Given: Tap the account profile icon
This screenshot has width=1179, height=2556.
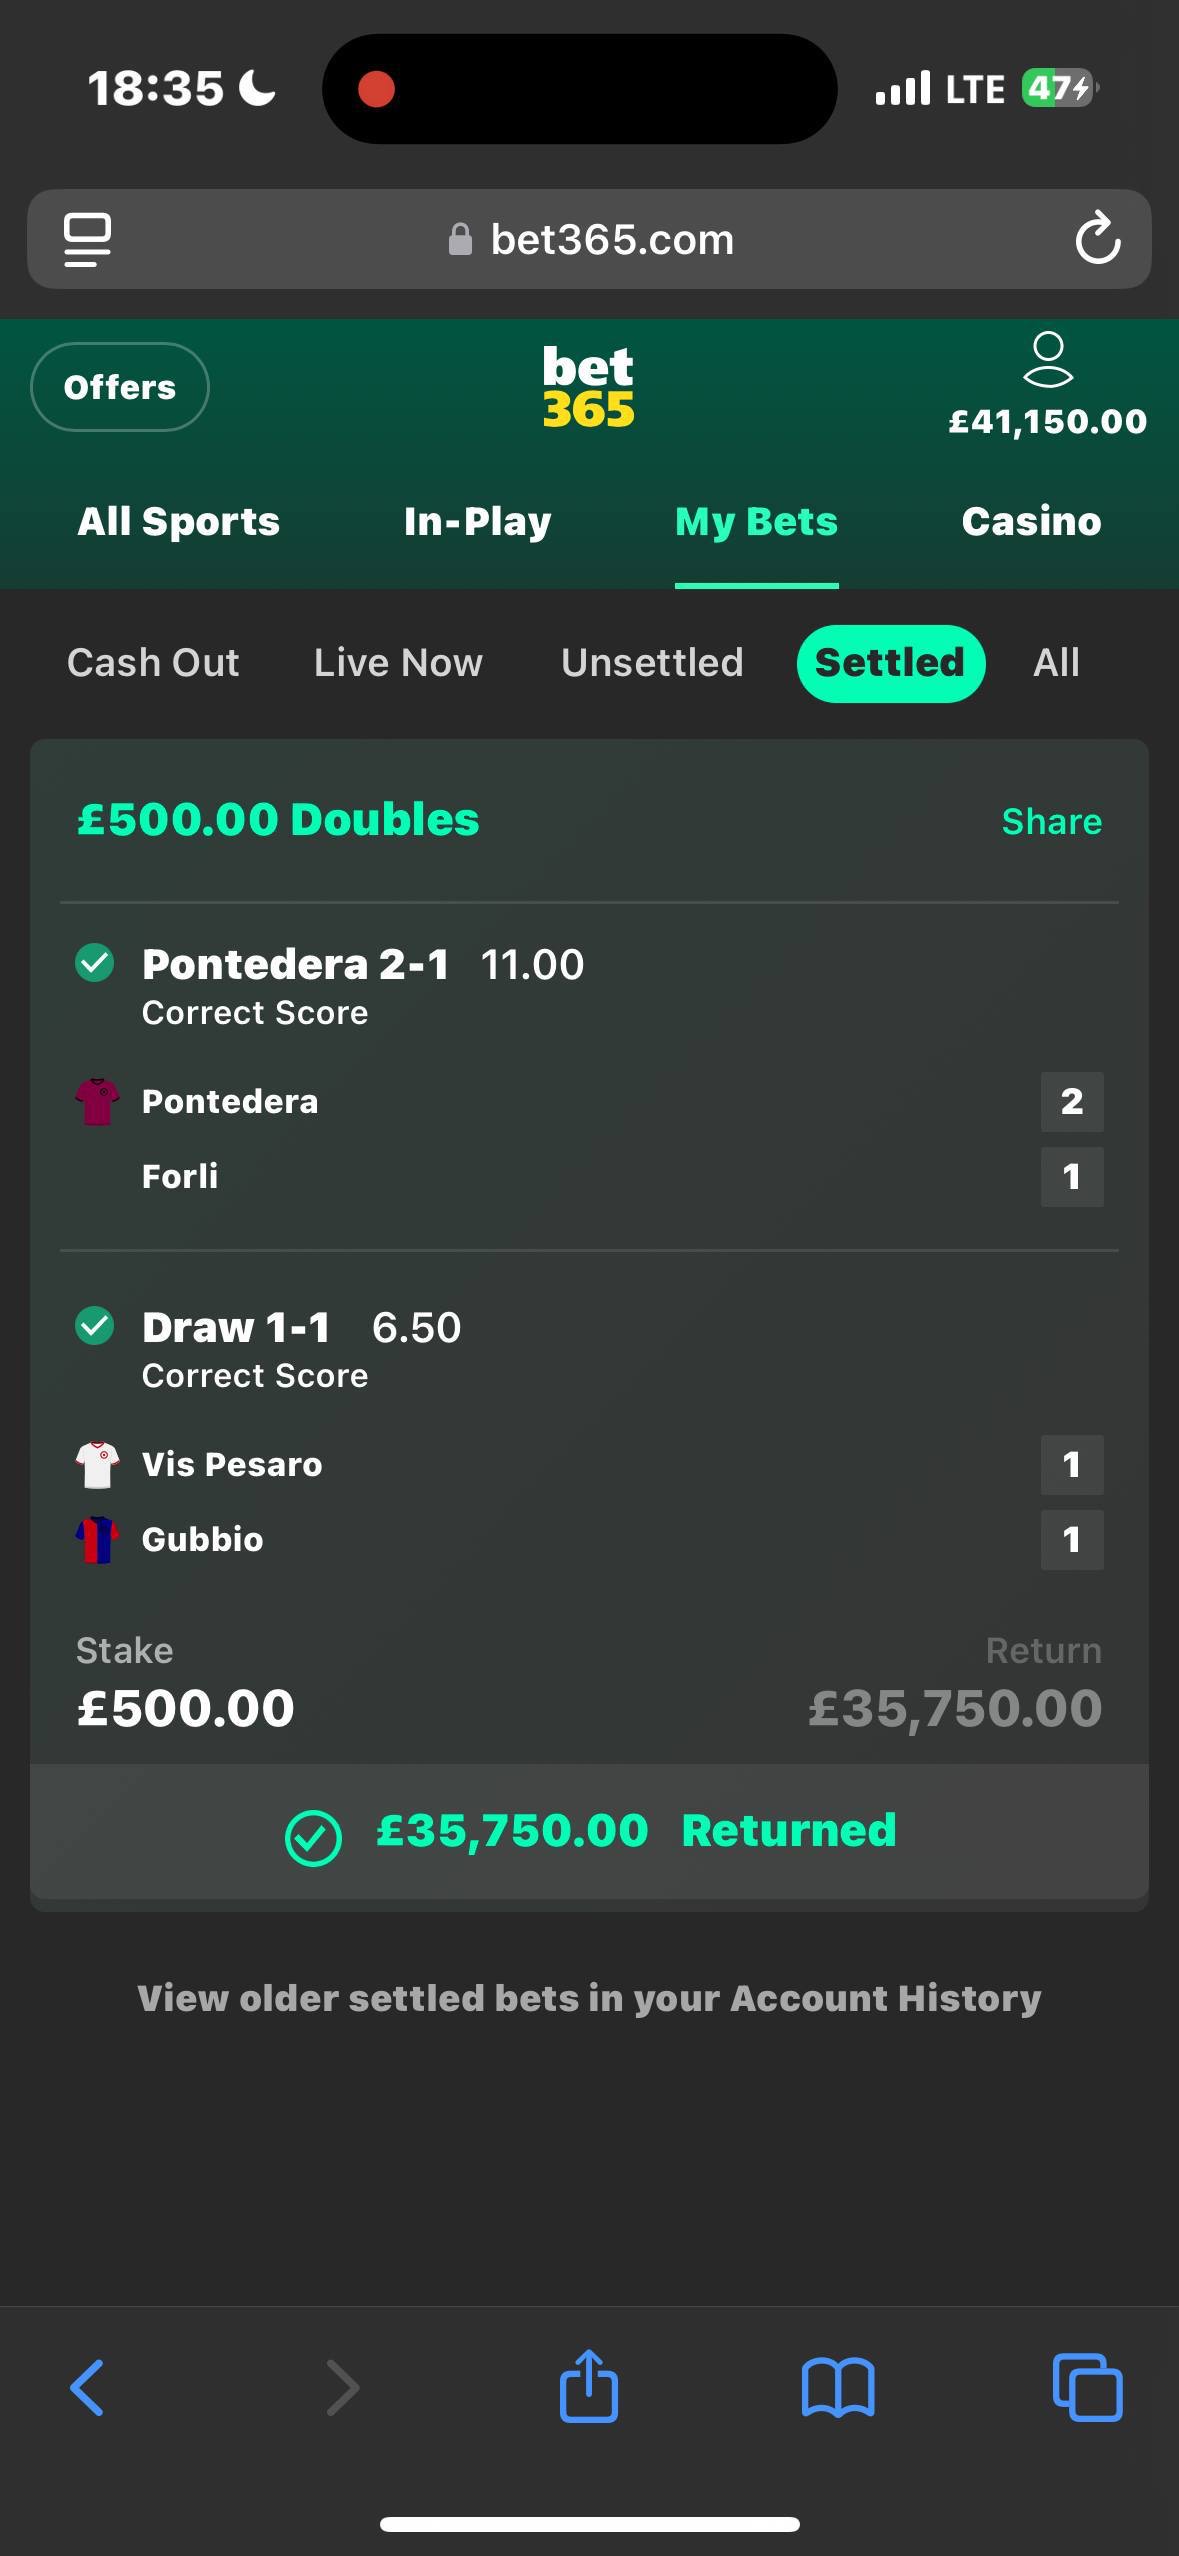Looking at the screenshot, I should [x=1047, y=360].
